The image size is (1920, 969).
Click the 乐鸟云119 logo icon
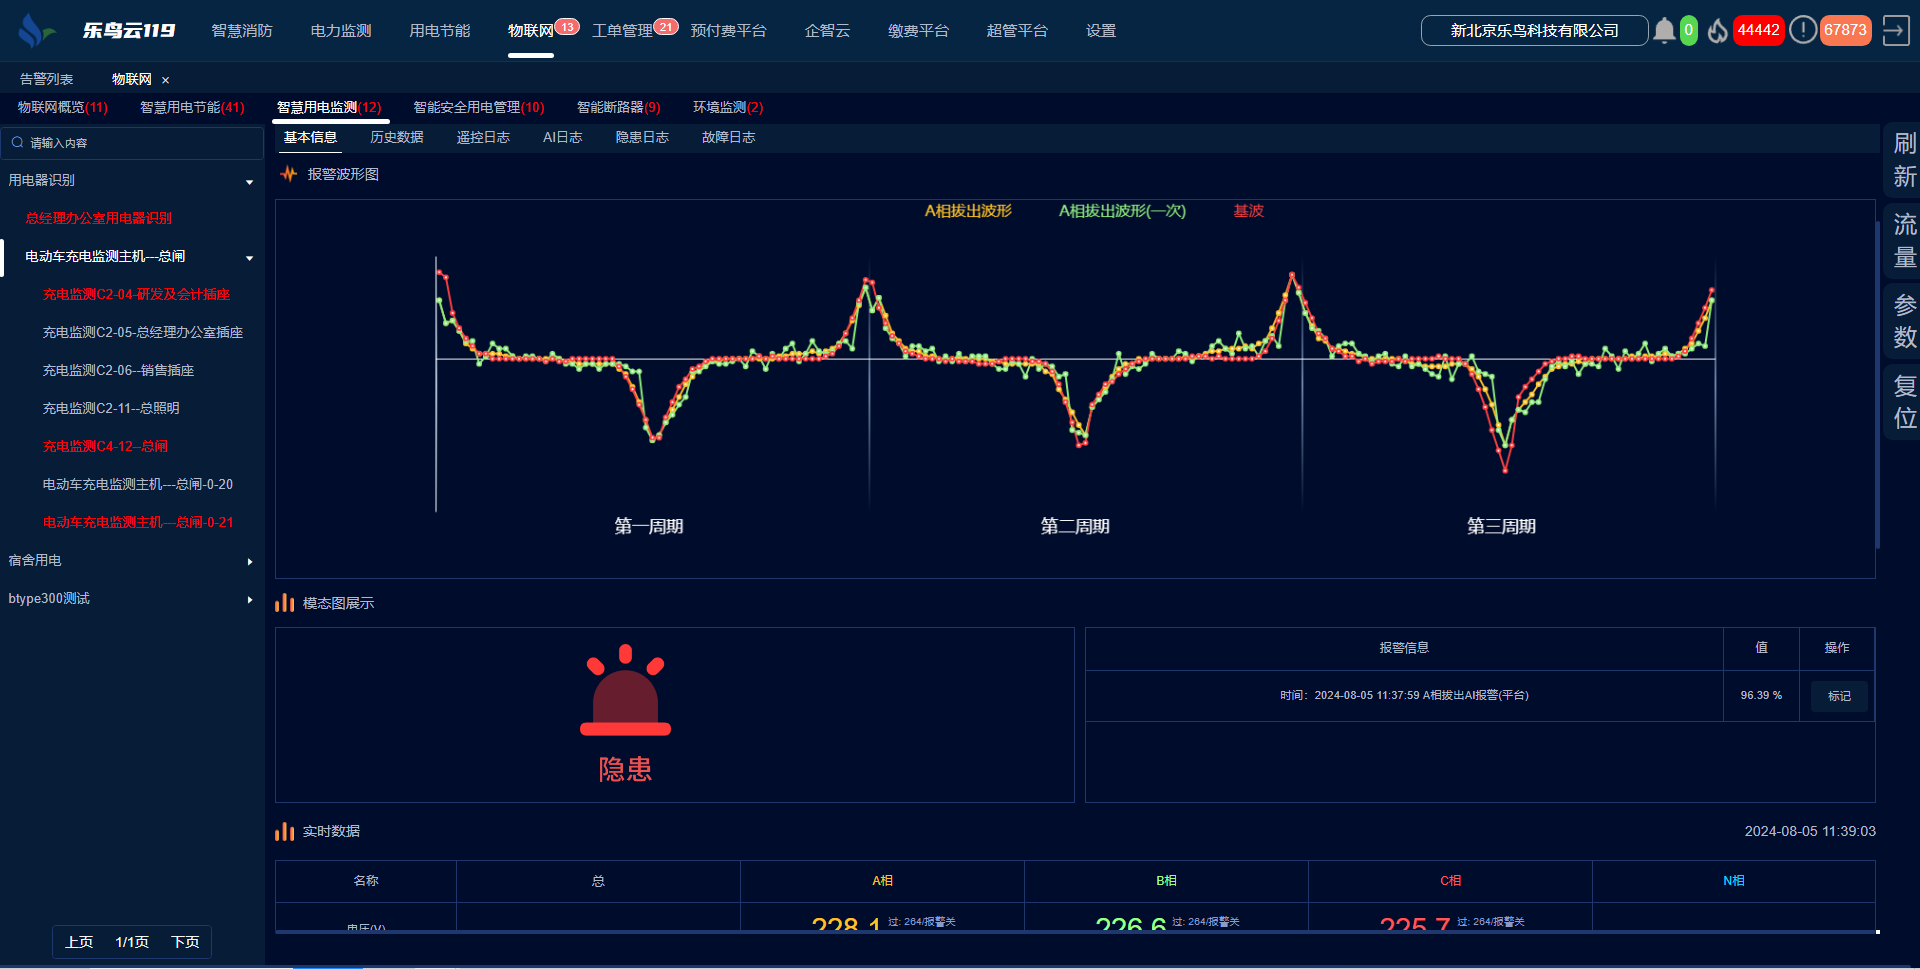pos(36,30)
